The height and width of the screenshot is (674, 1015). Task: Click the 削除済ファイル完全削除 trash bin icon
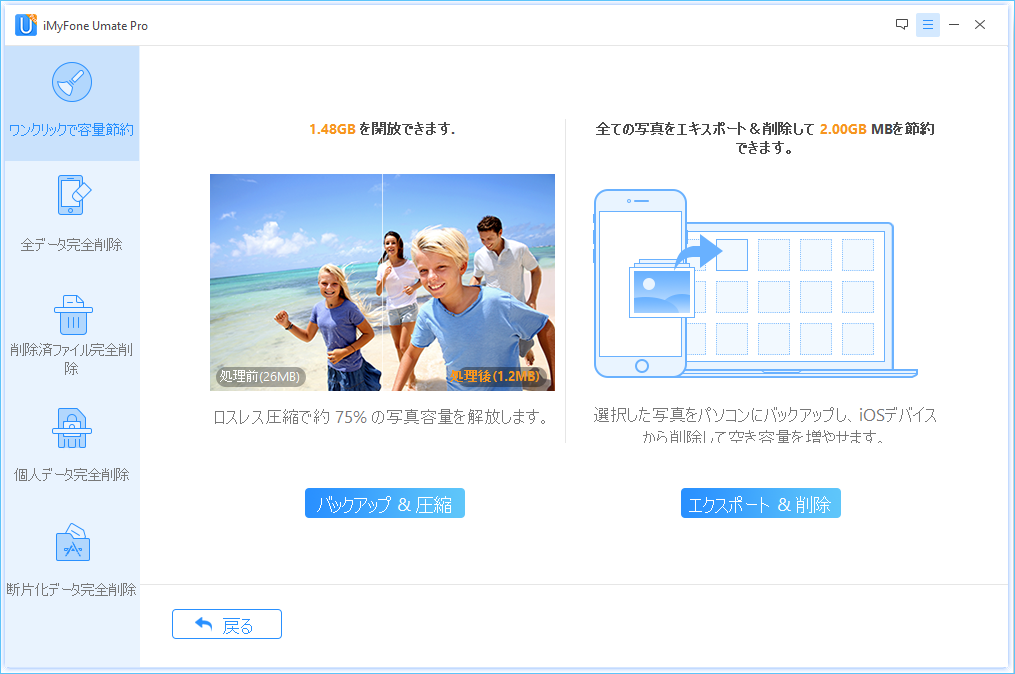[x=70, y=315]
